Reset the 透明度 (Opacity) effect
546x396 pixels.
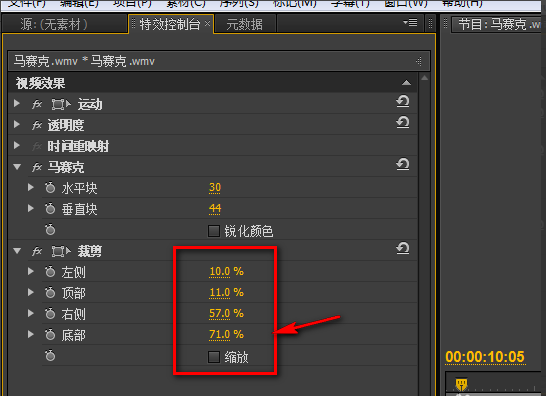[x=403, y=122]
